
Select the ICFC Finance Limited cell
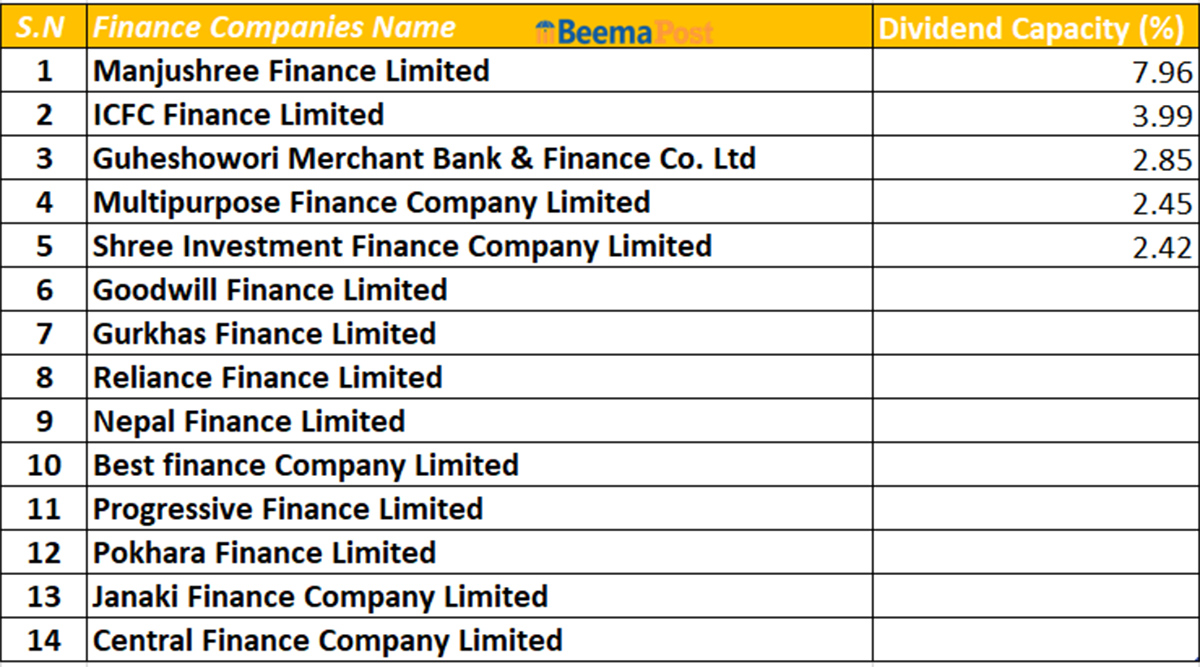point(238,115)
